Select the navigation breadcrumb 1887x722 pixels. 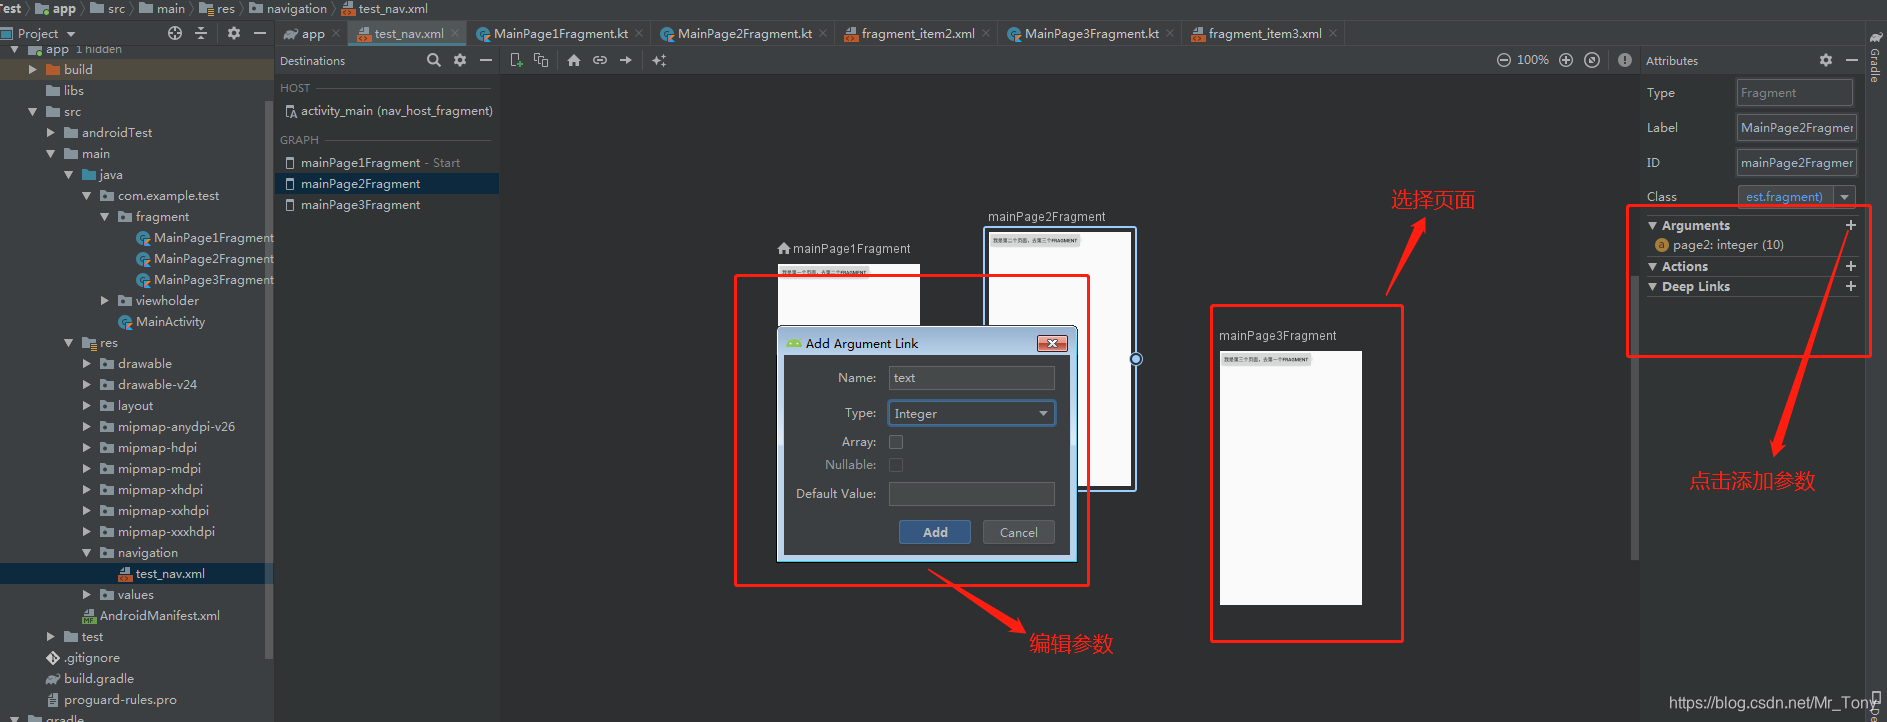288,8
